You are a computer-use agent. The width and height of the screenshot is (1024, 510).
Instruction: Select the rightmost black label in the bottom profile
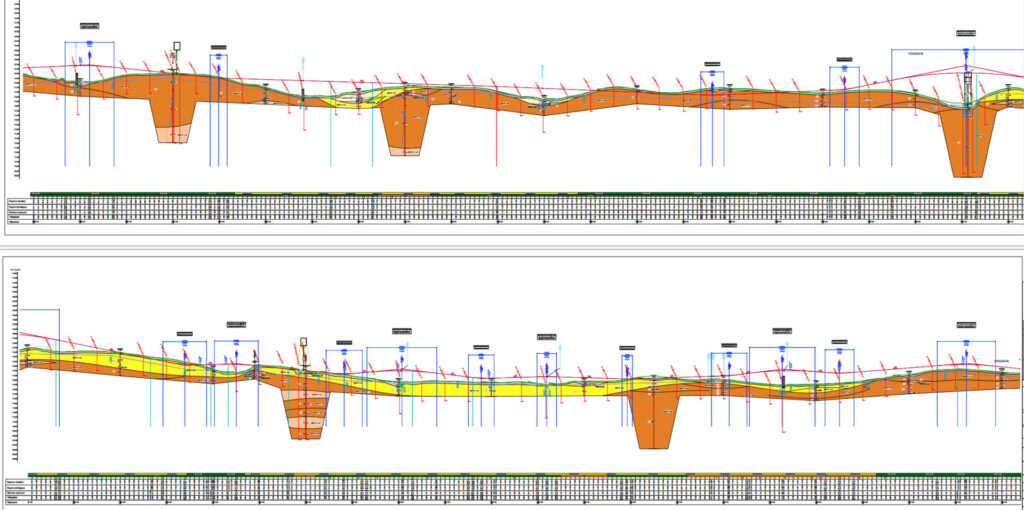click(966, 324)
